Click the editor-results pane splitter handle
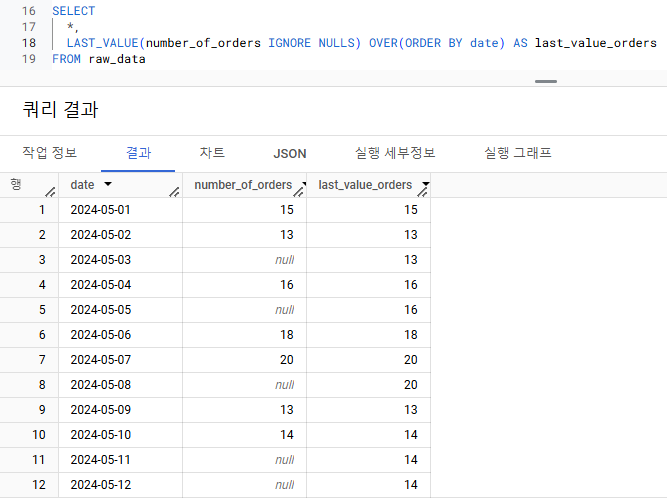The height and width of the screenshot is (498, 667). (546, 81)
